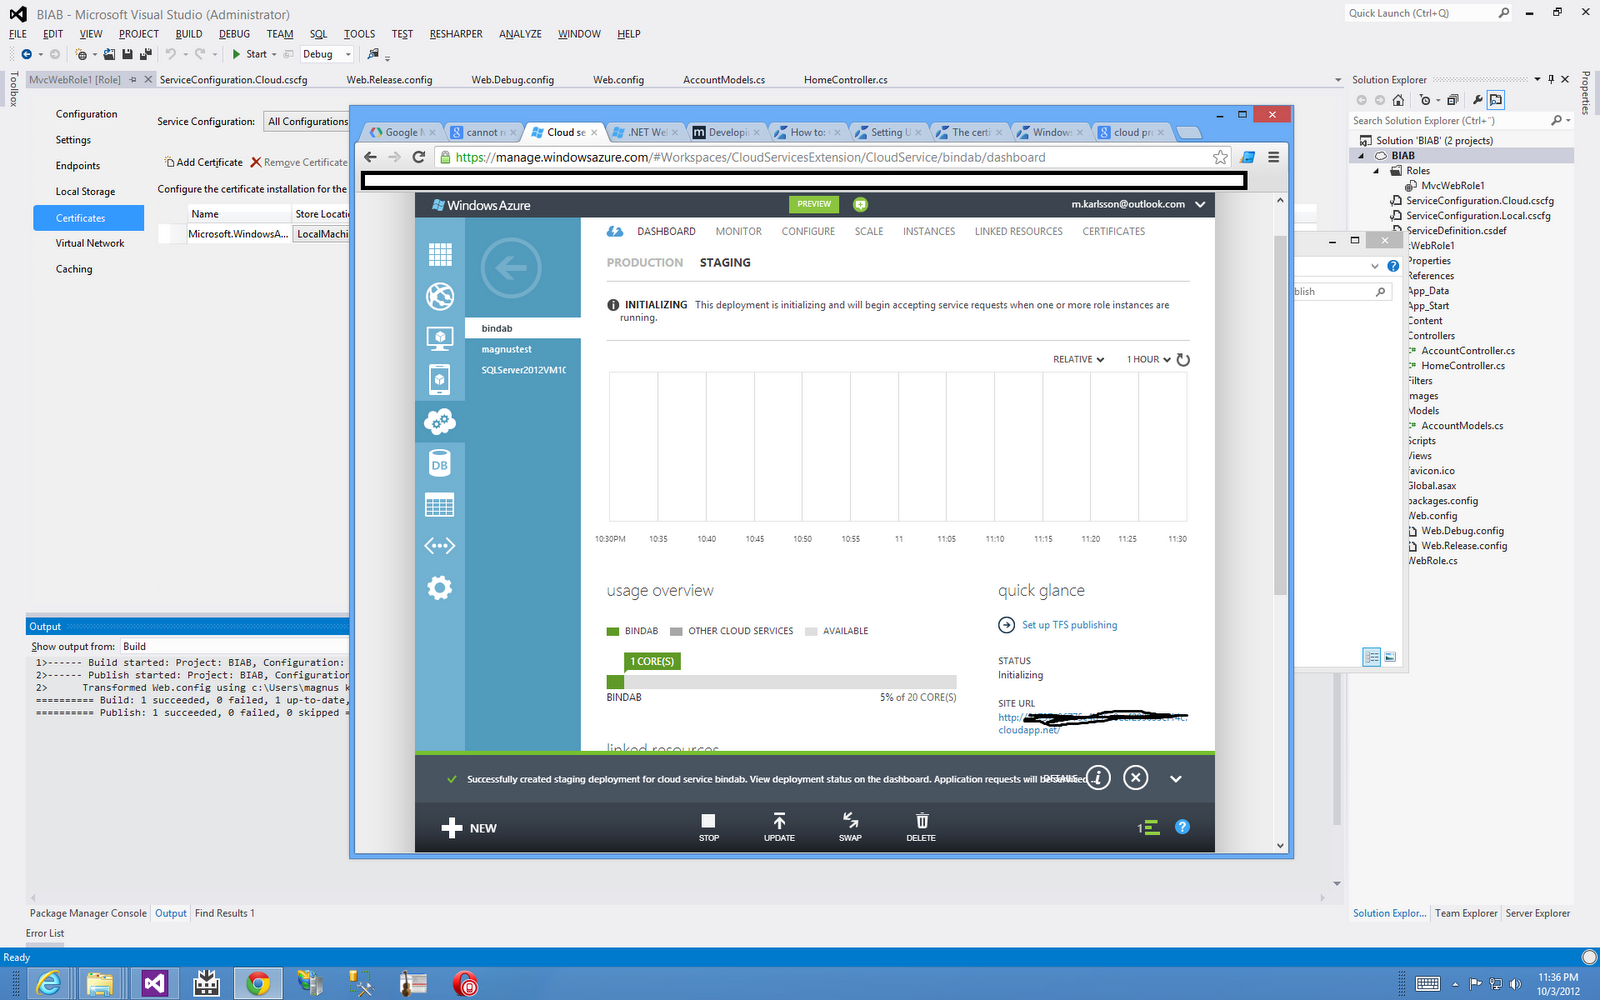
Task: Expand account menu for m.karlsson@outlook.com
Action: [1200, 204]
